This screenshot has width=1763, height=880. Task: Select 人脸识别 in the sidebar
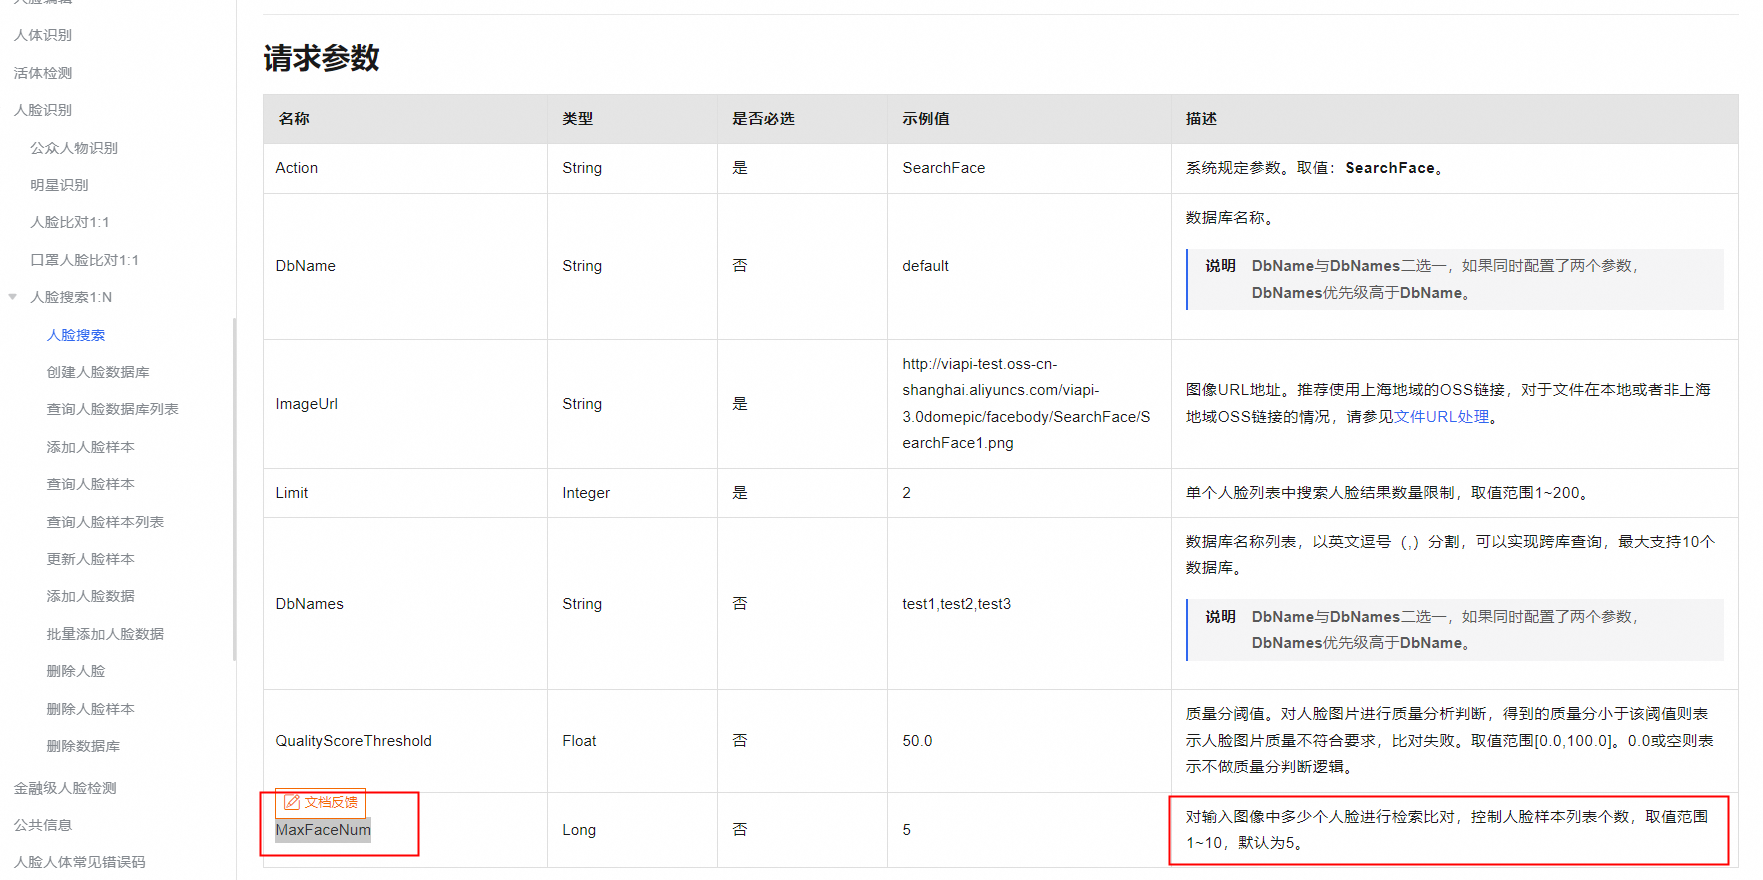pyautogui.click(x=43, y=110)
